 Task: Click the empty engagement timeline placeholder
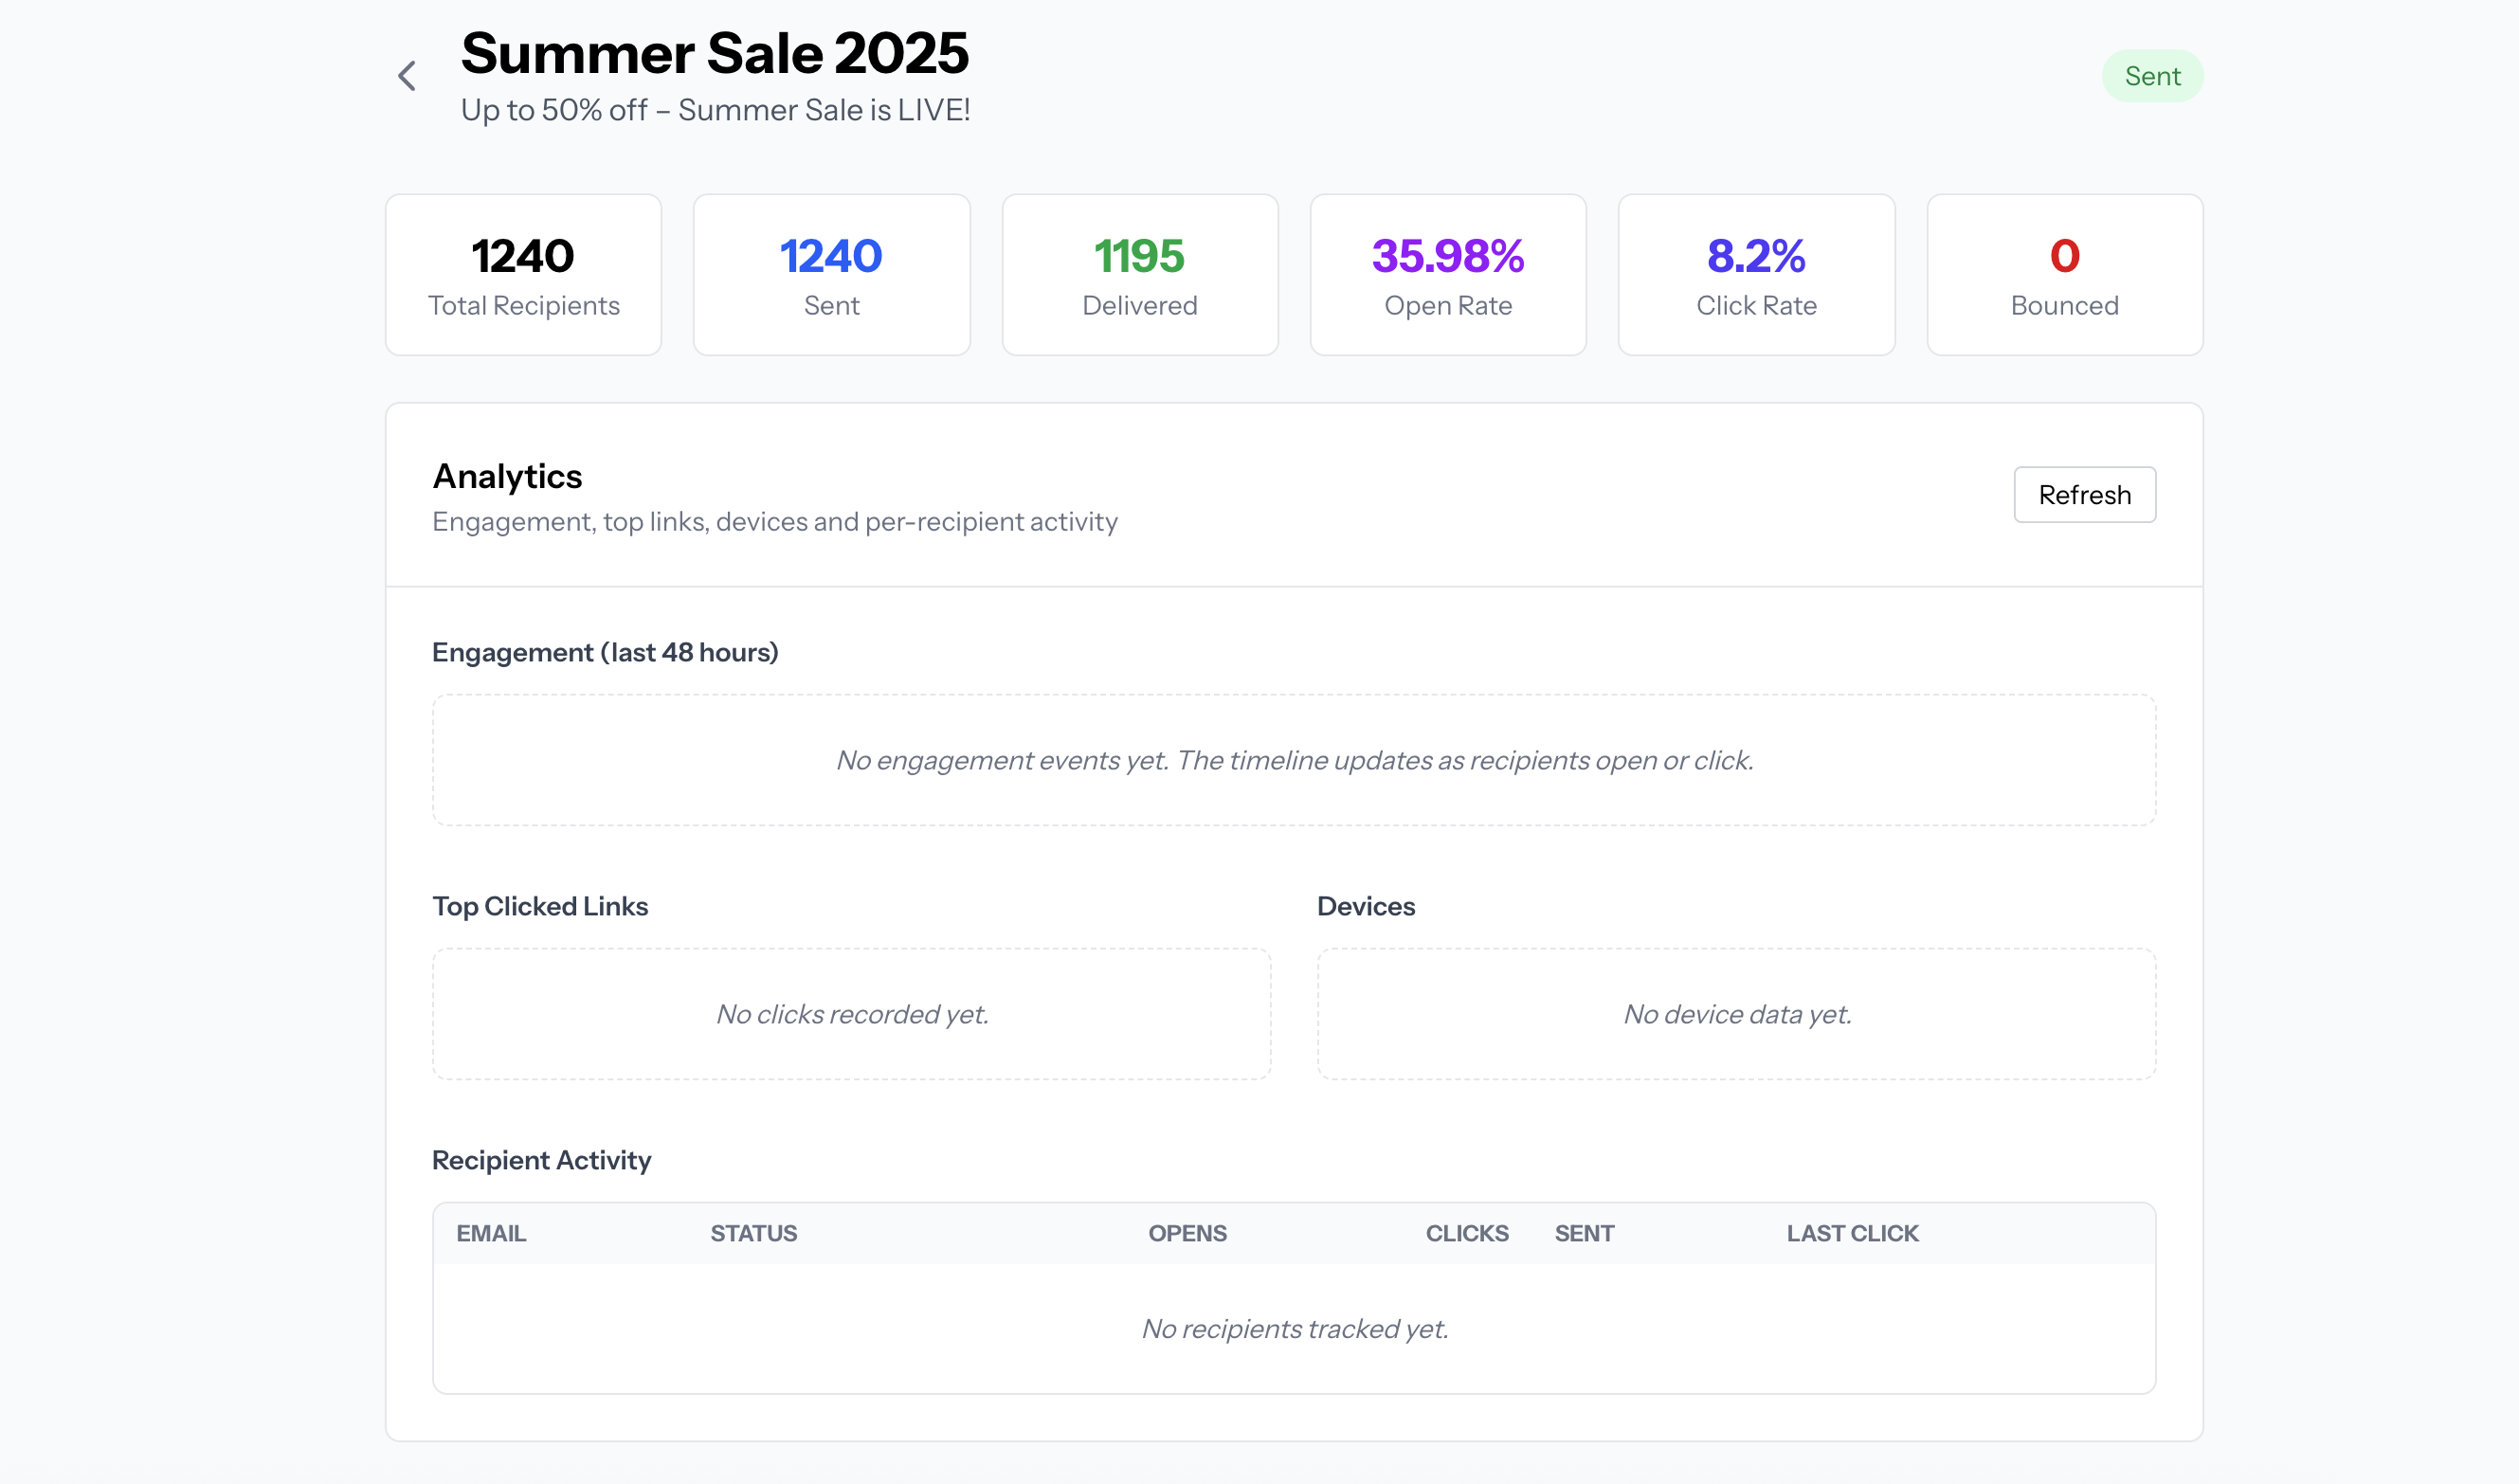[x=1294, y=760]
